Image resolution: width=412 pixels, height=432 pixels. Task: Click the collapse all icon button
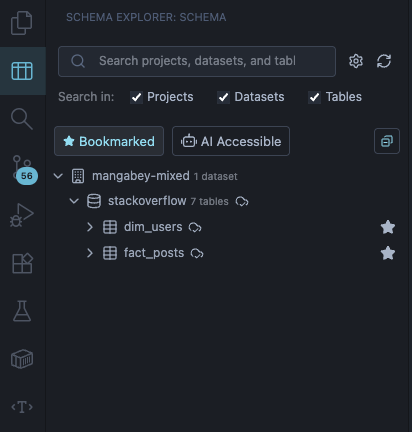click(387, 141)
